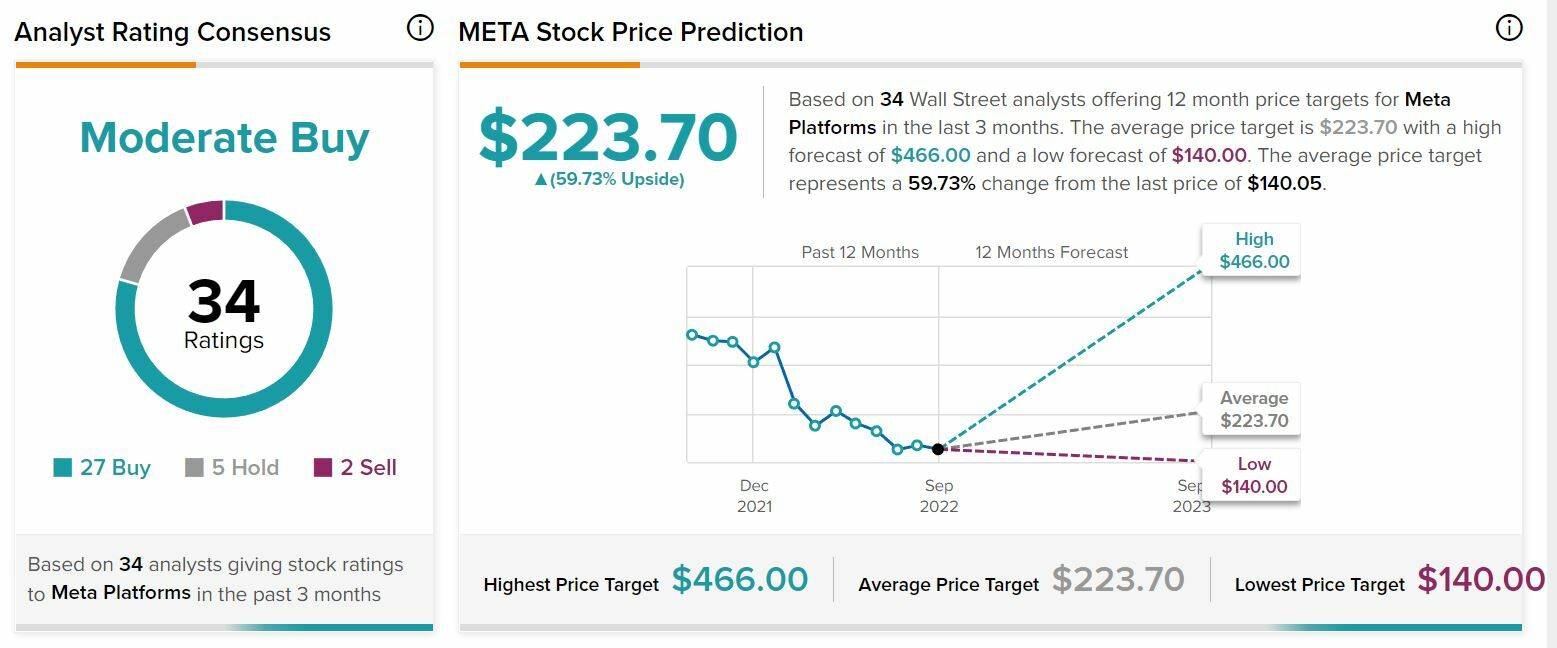The height and width of the screenshot is (648, 1557).
Task: Click the first data point on price line
Action: [x=692, y=334]
